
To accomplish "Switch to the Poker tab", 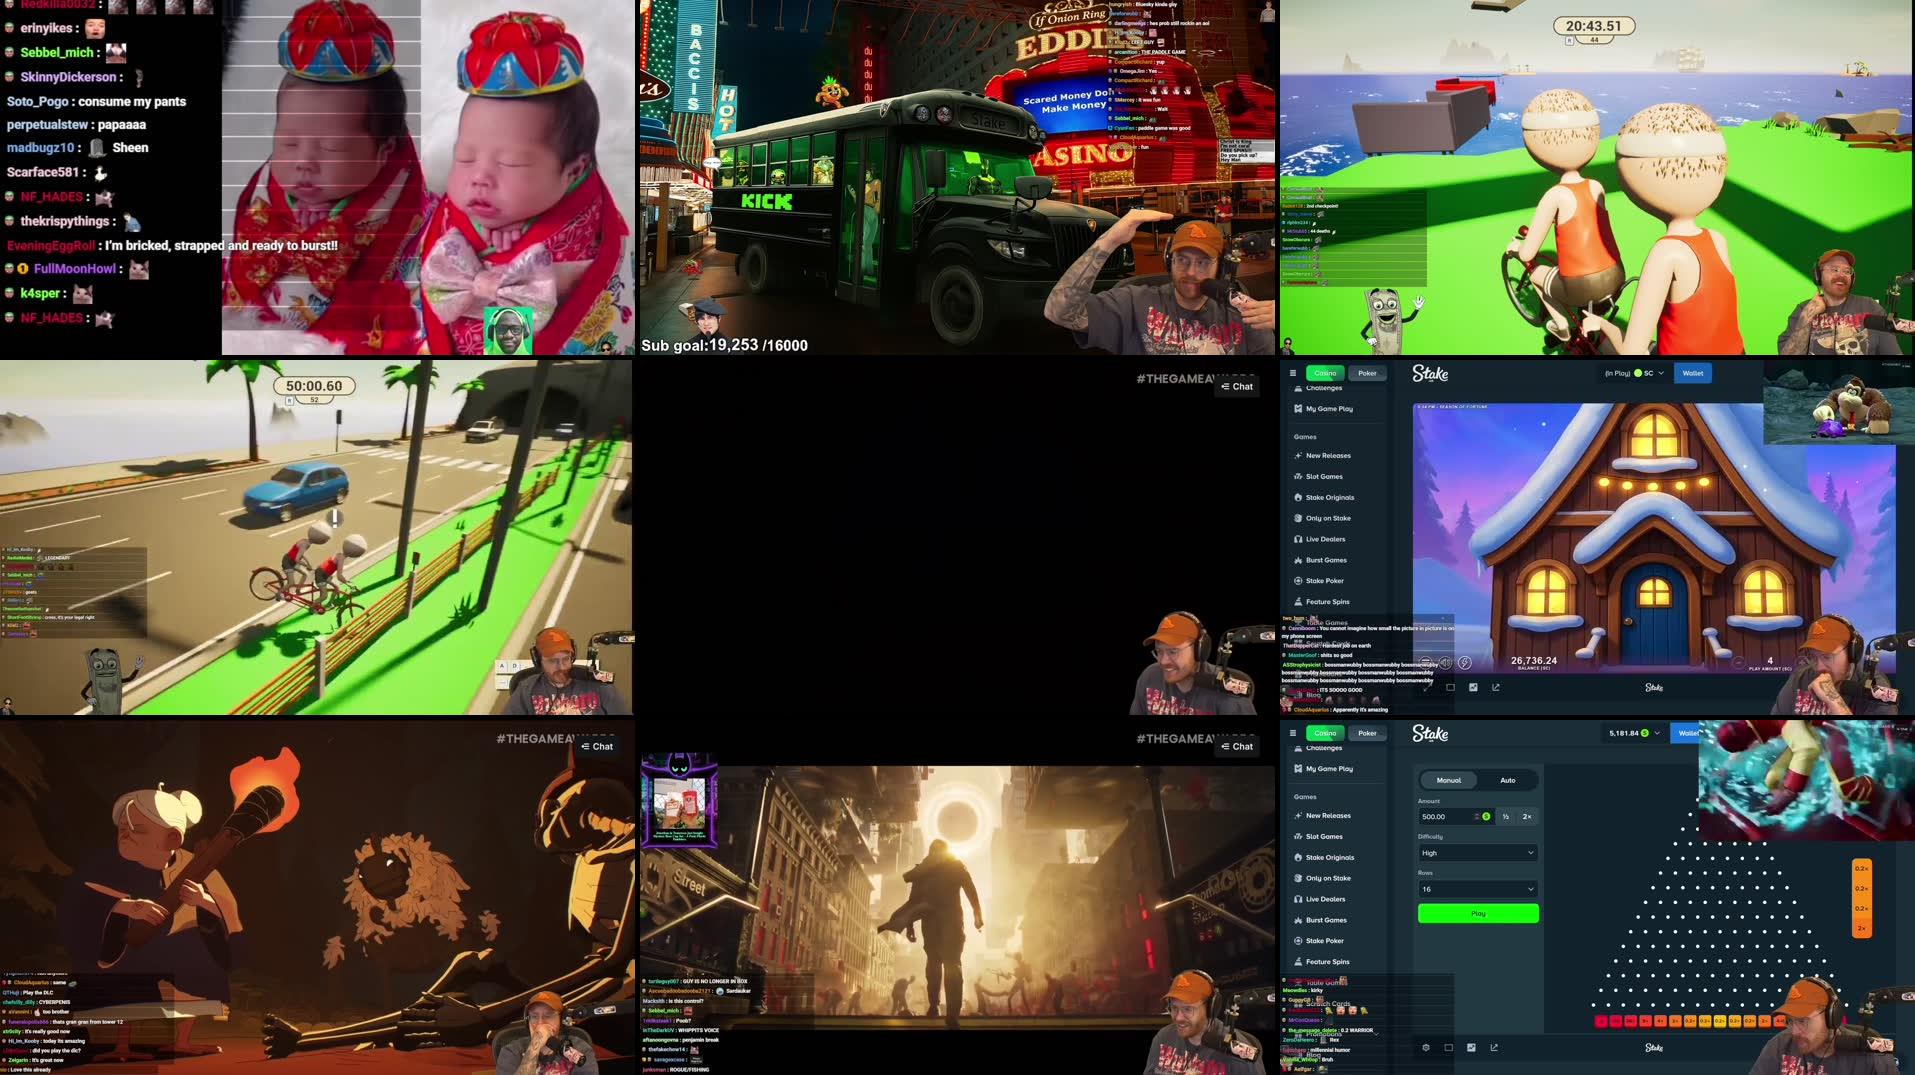I will coord(1367,372).
